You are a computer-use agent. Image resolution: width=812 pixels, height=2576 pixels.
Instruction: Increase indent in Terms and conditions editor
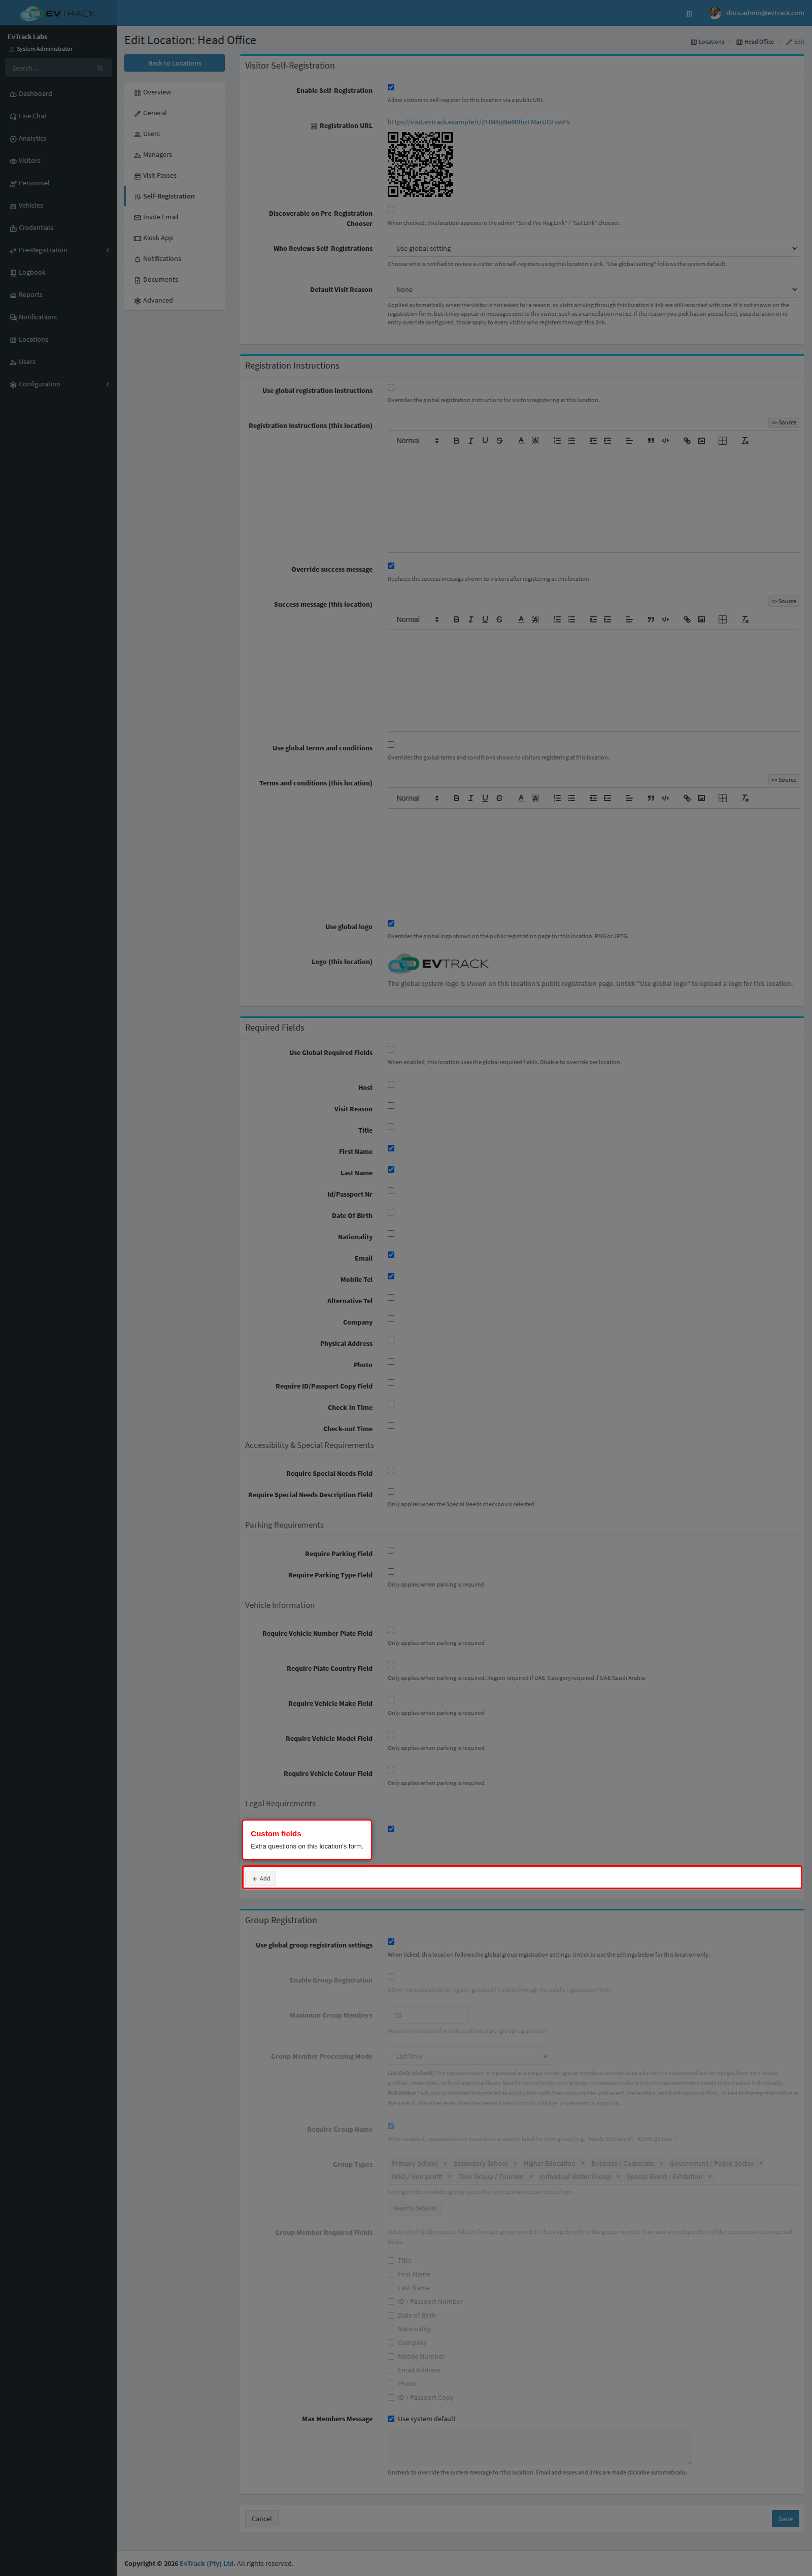607,799
